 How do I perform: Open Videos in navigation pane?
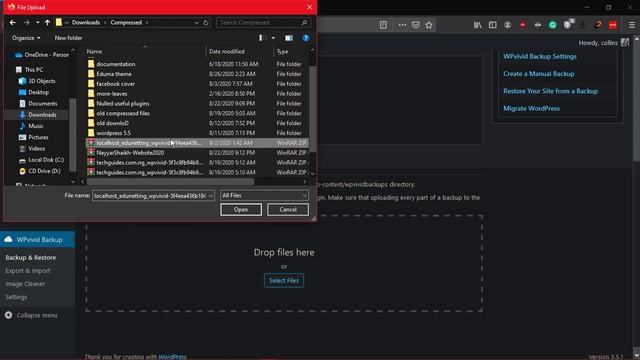(32, 149)
